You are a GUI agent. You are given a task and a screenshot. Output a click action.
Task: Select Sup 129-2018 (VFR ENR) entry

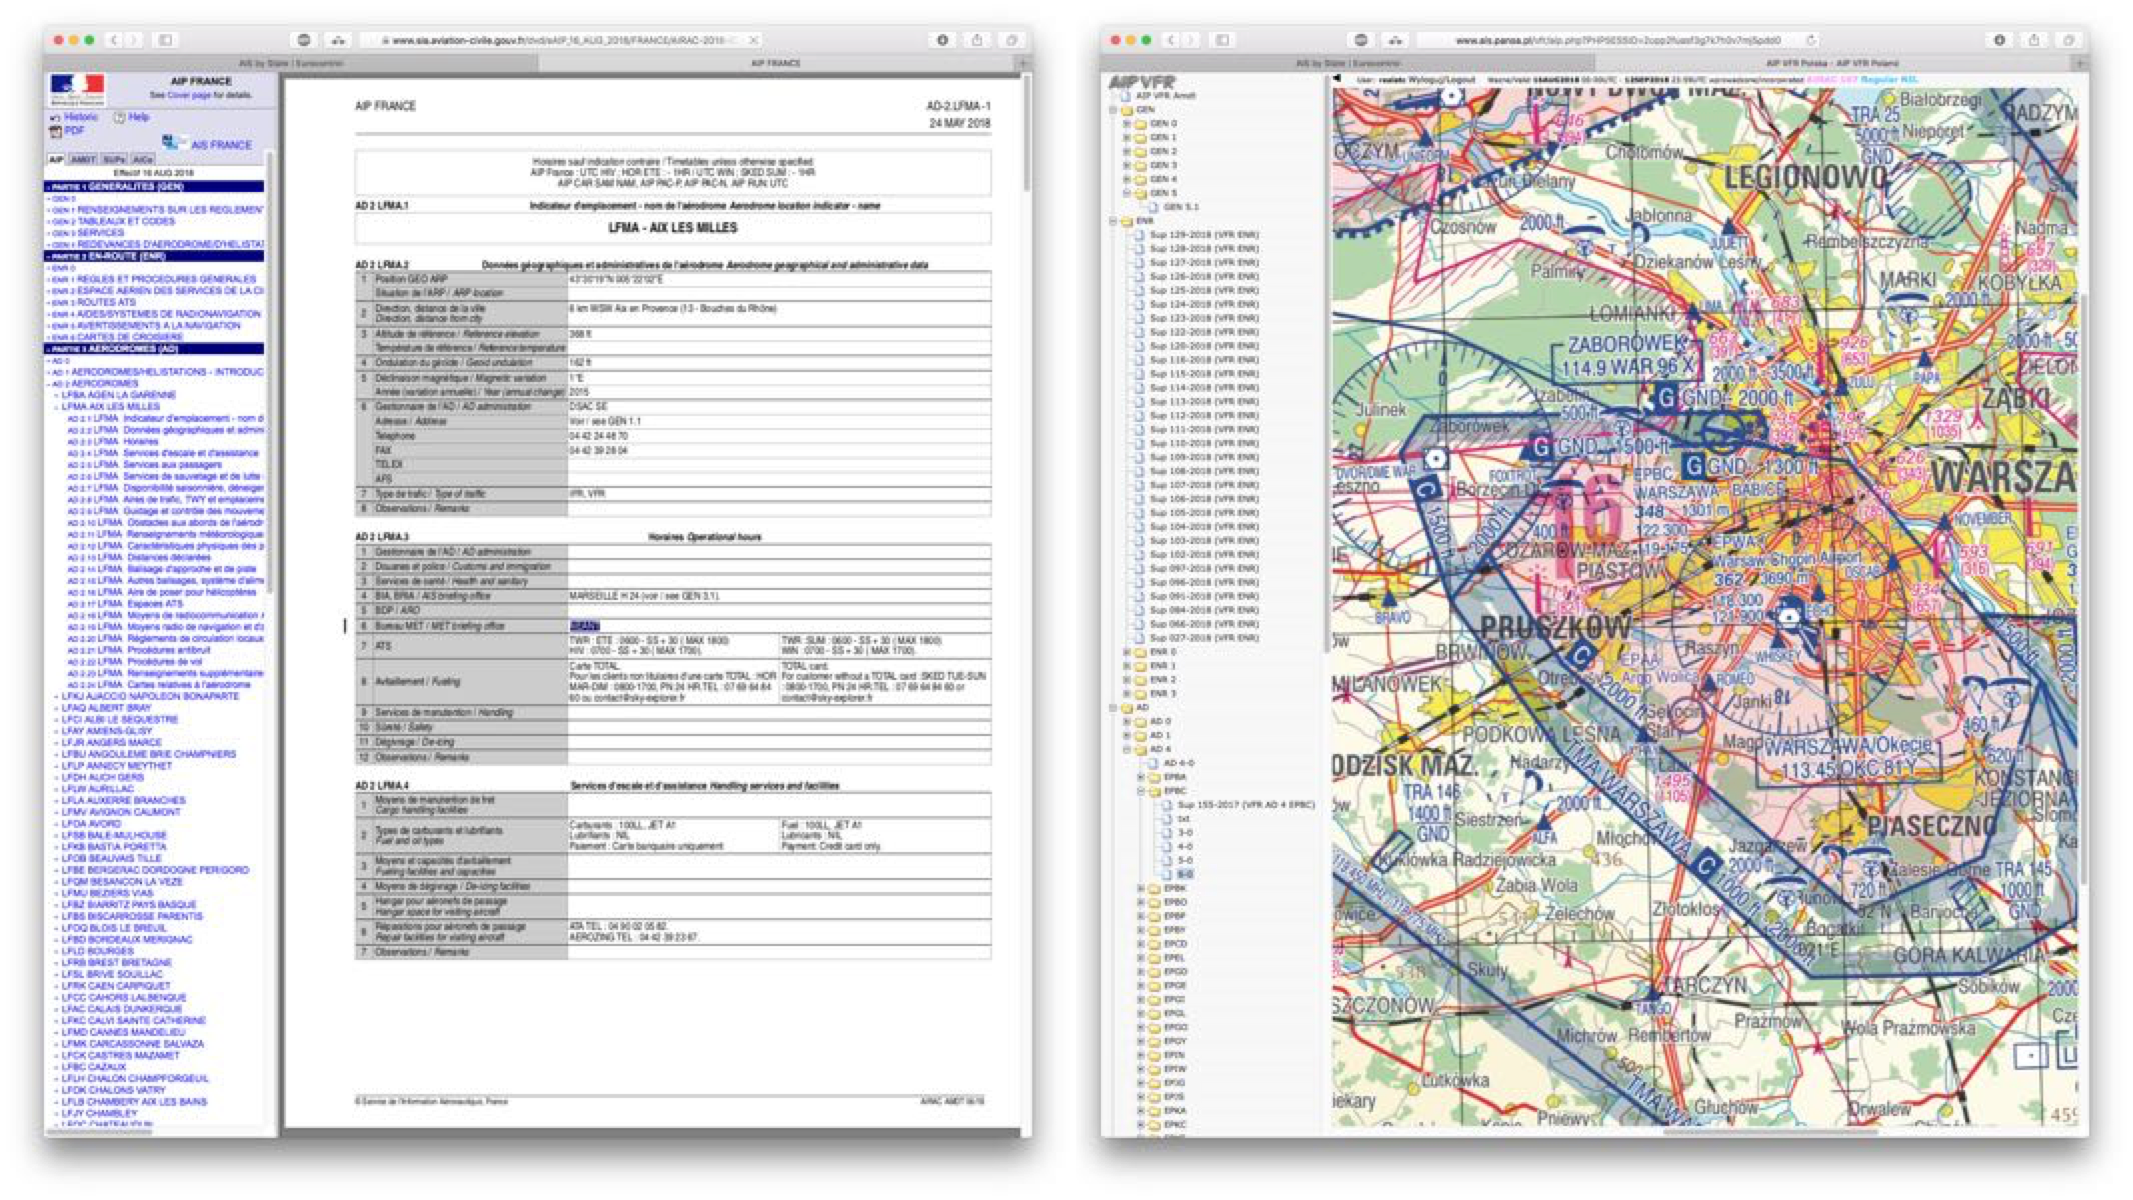pos(1203,235)
